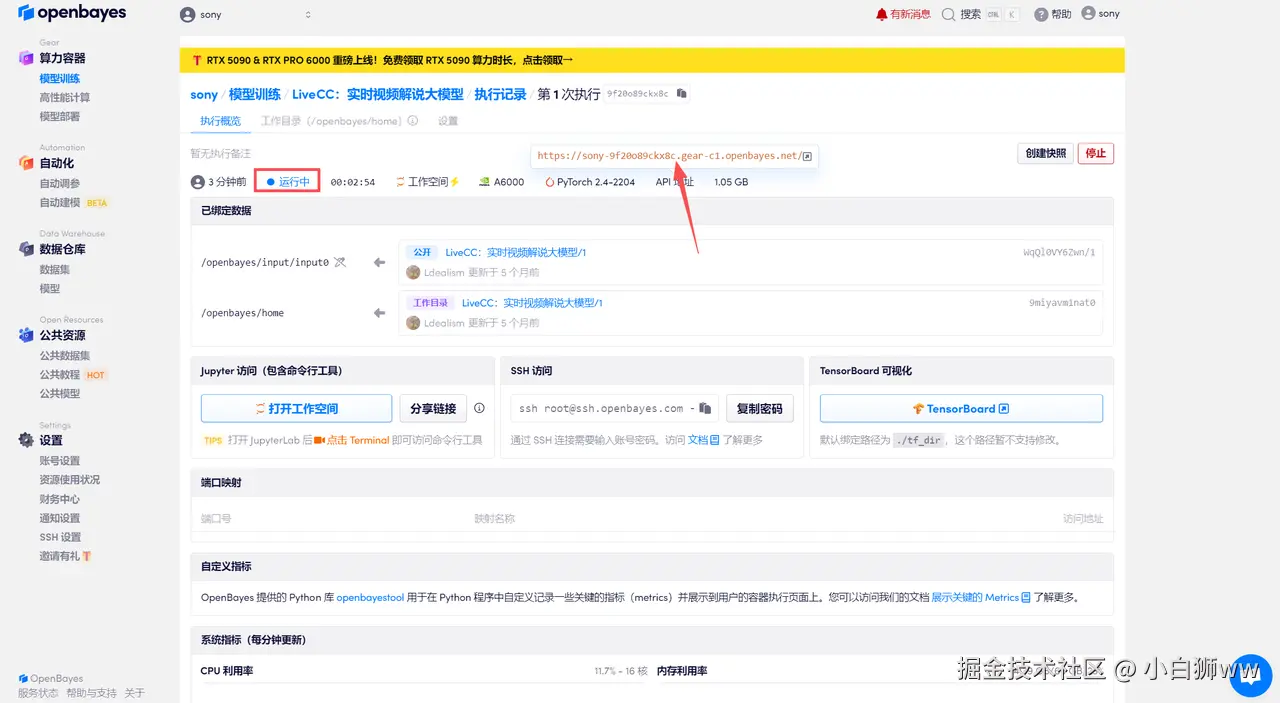Open 模型 under 数据仓库
1280x703 pixels.
[x=50, y=288]
